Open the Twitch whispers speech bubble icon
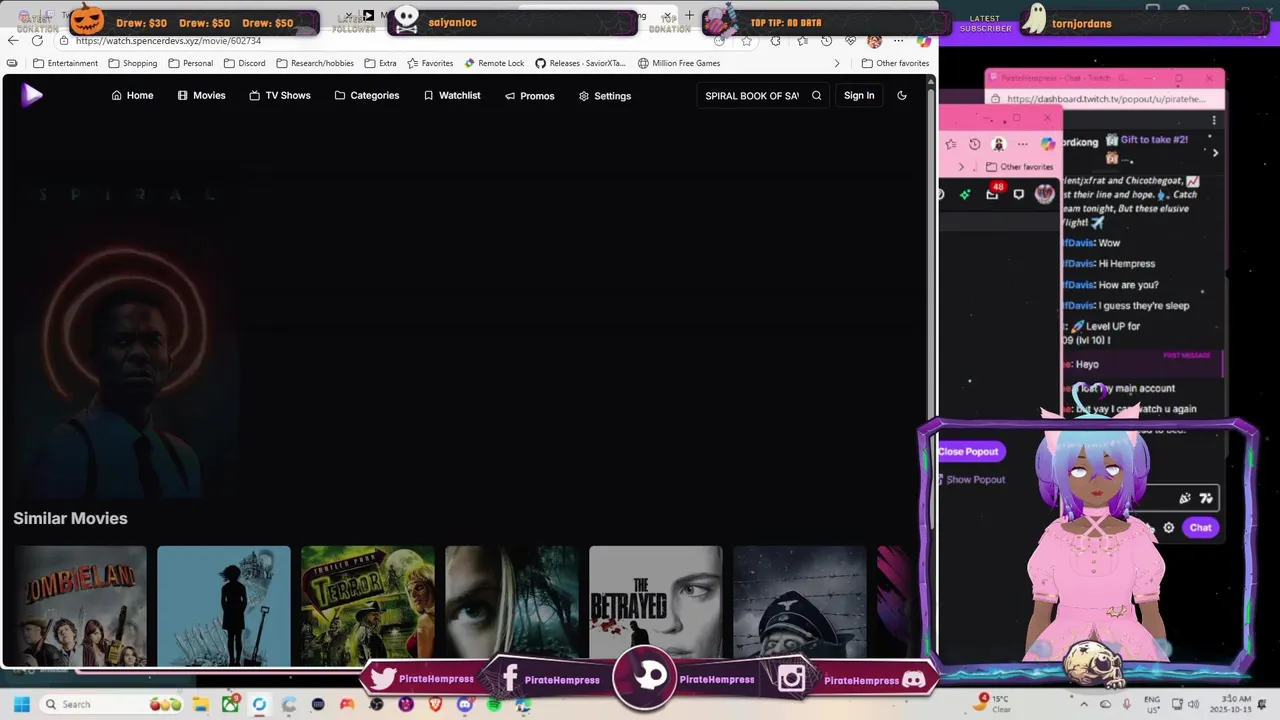The height and width of the screenshot is (720, 1280). (x=1019, y=194)
